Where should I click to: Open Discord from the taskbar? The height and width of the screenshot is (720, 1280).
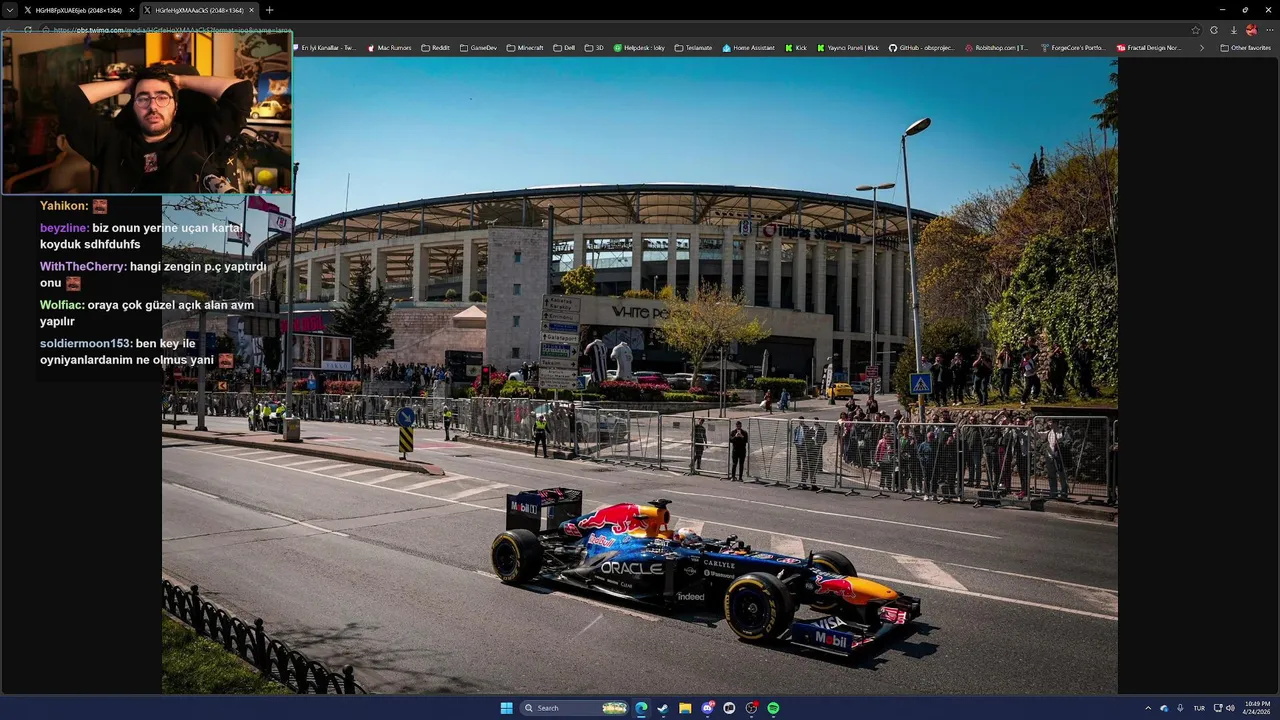click(707, 708)
